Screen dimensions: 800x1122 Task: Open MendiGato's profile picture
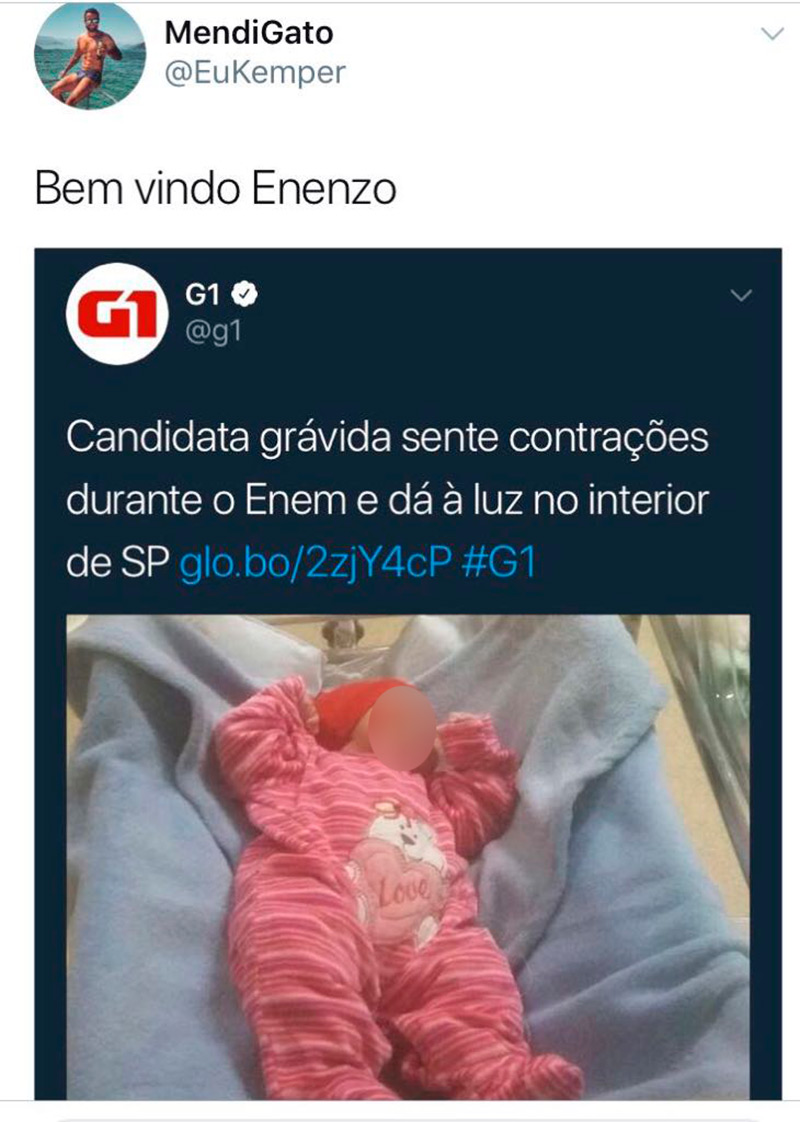pos(90,55)
